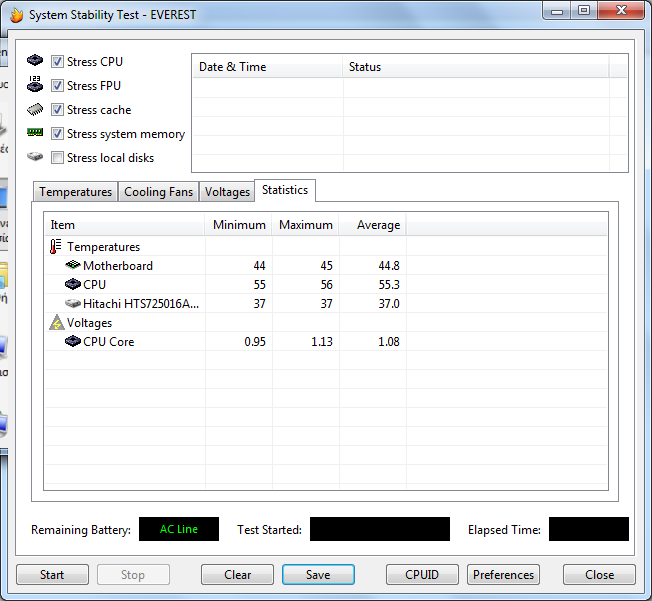Click the CPU Core maximum value 1.13
652x601 pixels.
(322, 341)
